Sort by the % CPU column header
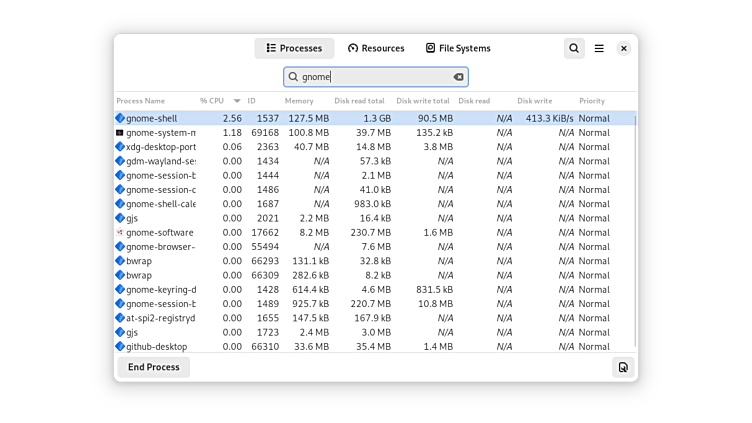The width and height of the screenshot is (752, 423). 212,101
